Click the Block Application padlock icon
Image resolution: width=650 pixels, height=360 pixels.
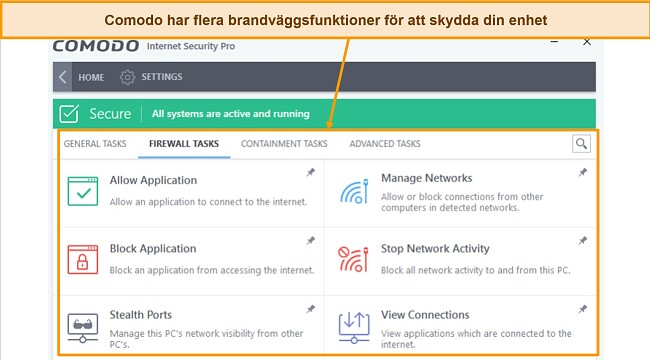click(83, 260)
